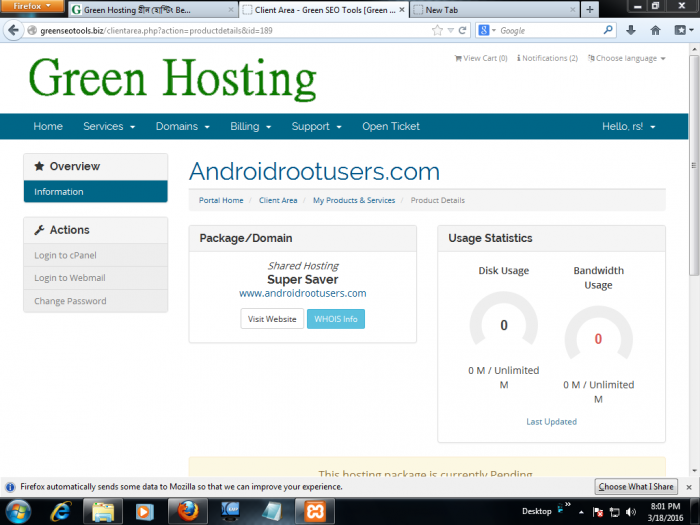This screenshot has height=525, width=700.
Task: Click the volume speaker tray icon
Action: (x=630, y=512)
